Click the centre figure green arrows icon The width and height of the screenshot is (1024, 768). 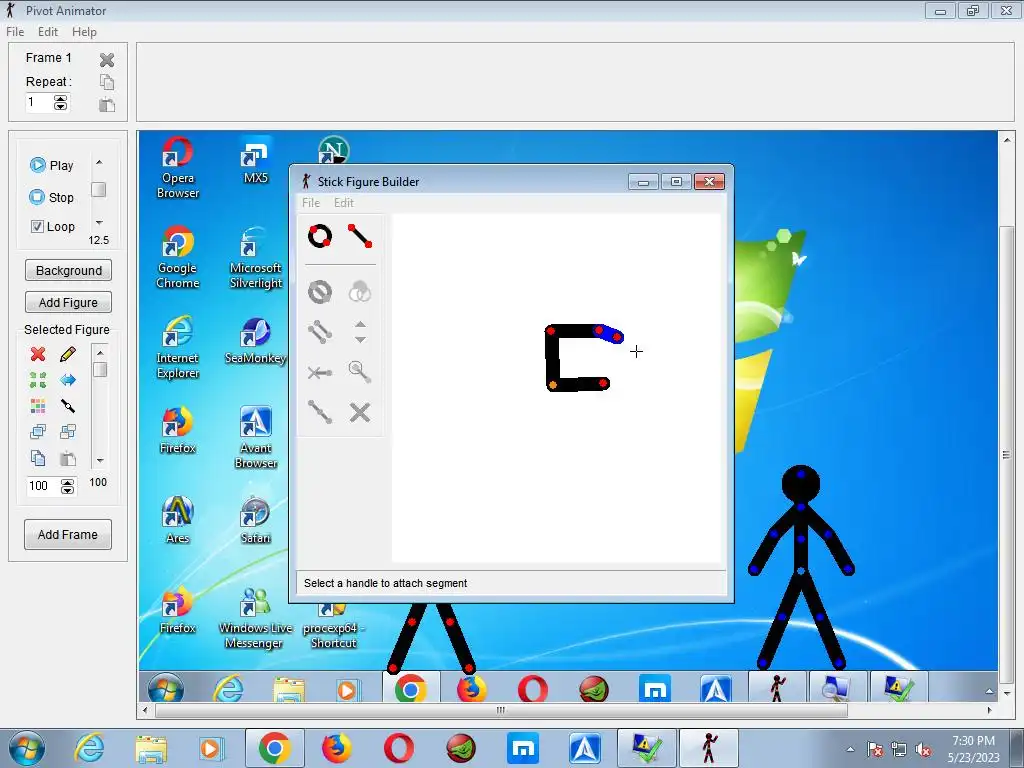[38, 379]
